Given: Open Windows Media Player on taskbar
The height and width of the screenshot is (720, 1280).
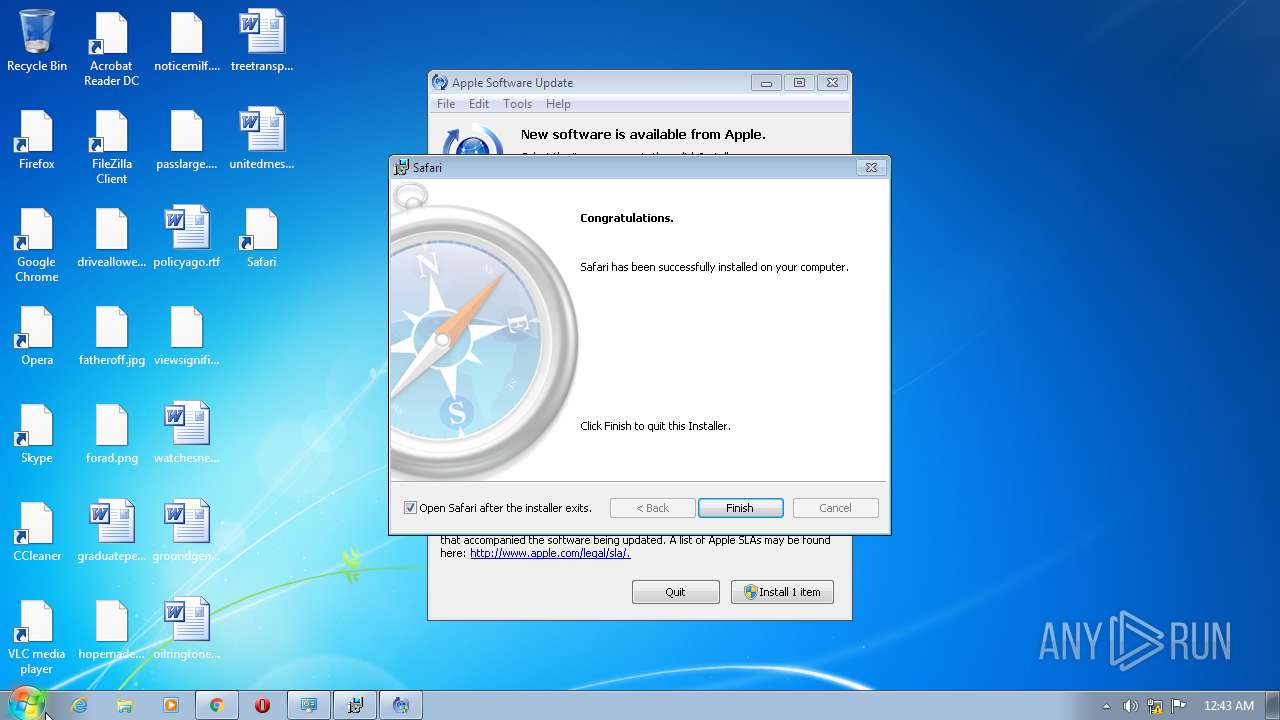Looking at the screenshot, I should (x=171, y=705).
